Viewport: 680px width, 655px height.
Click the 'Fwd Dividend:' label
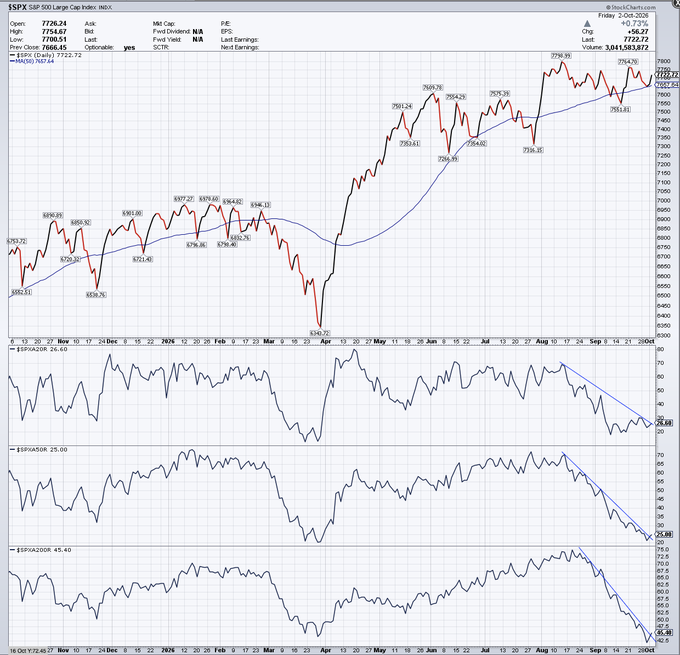coord(171,32)
